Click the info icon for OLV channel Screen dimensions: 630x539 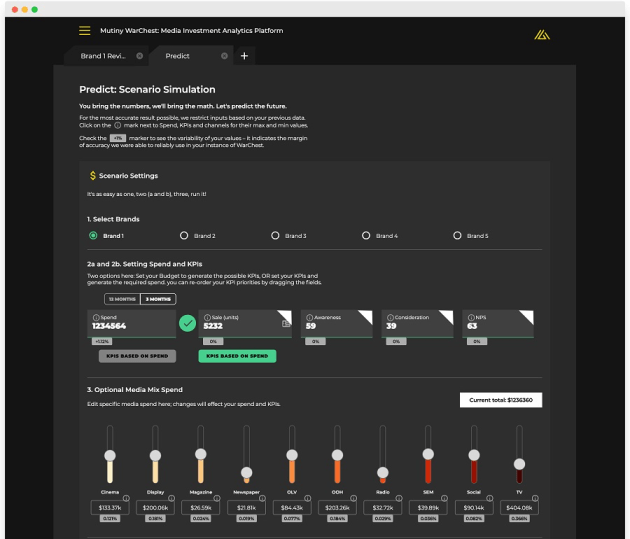pyautogui.click(x=308, y=498)
